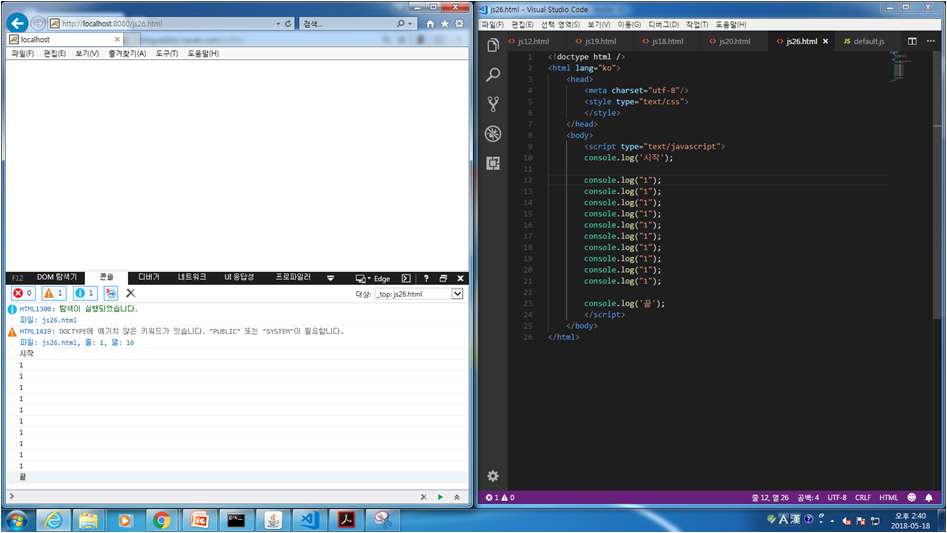Open Chrome from Windows taskbar
Image resolution: width=947 pixels, height=533 pixels.
161,520
